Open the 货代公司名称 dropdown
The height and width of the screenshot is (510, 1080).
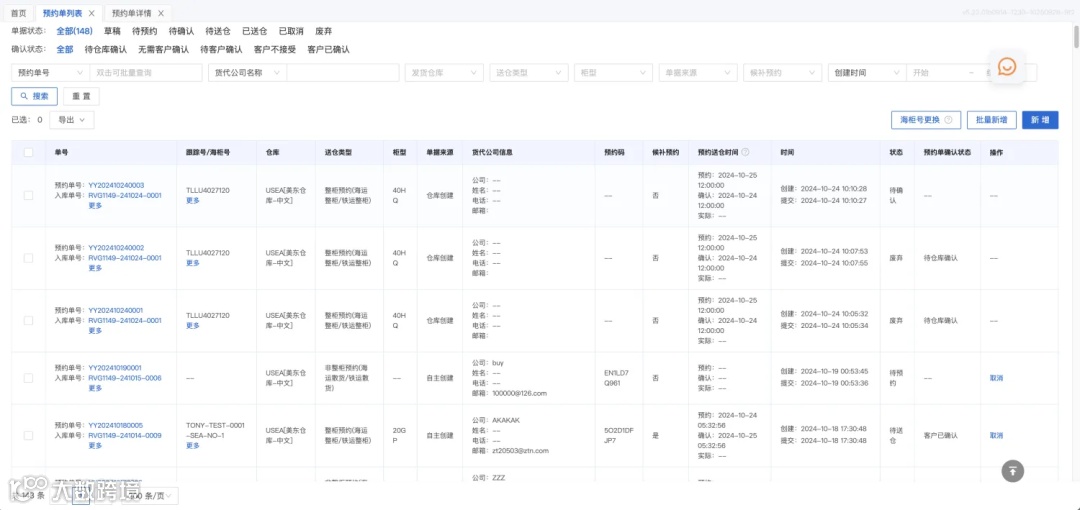[x=247, y=72]
